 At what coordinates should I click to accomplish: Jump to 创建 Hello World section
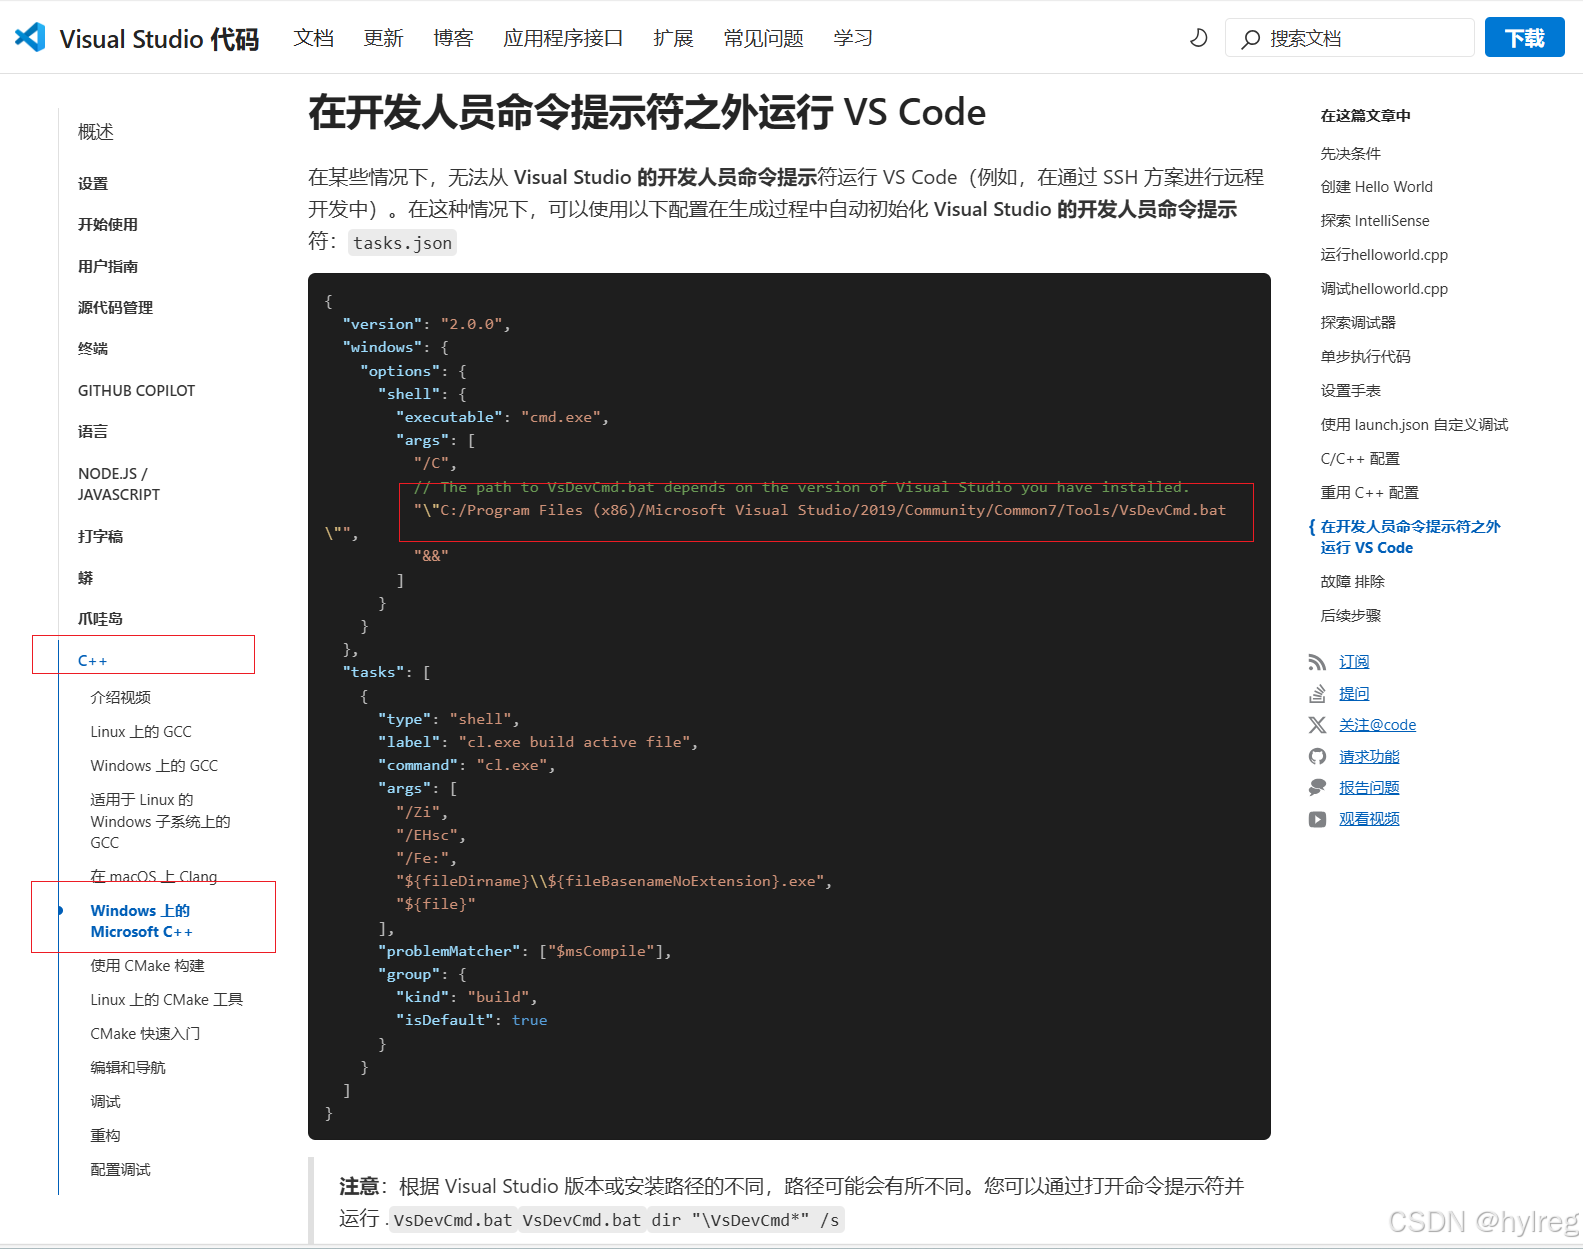[1377, 187]
